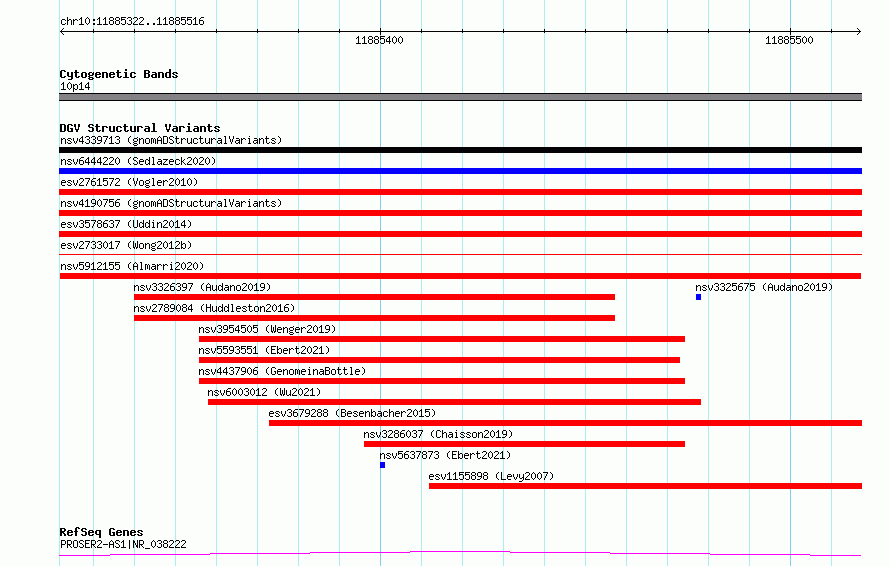Open esv2733017 (Wong2012b) label
The image size is (890, 566).
click(126, 245)
